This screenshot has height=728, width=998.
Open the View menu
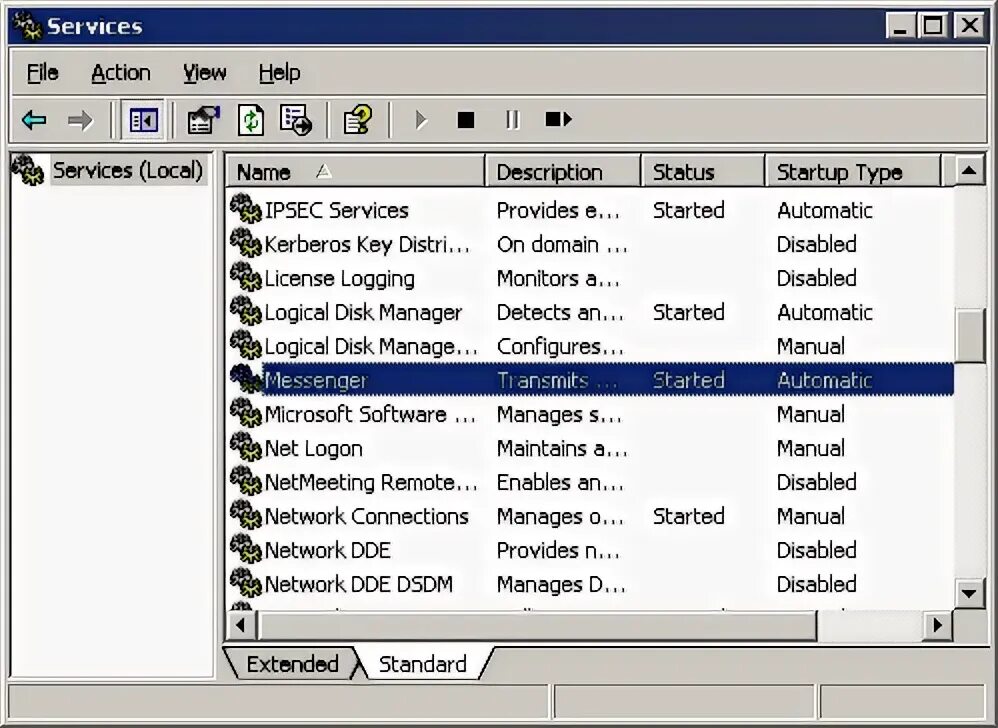[x=204, y=73]
